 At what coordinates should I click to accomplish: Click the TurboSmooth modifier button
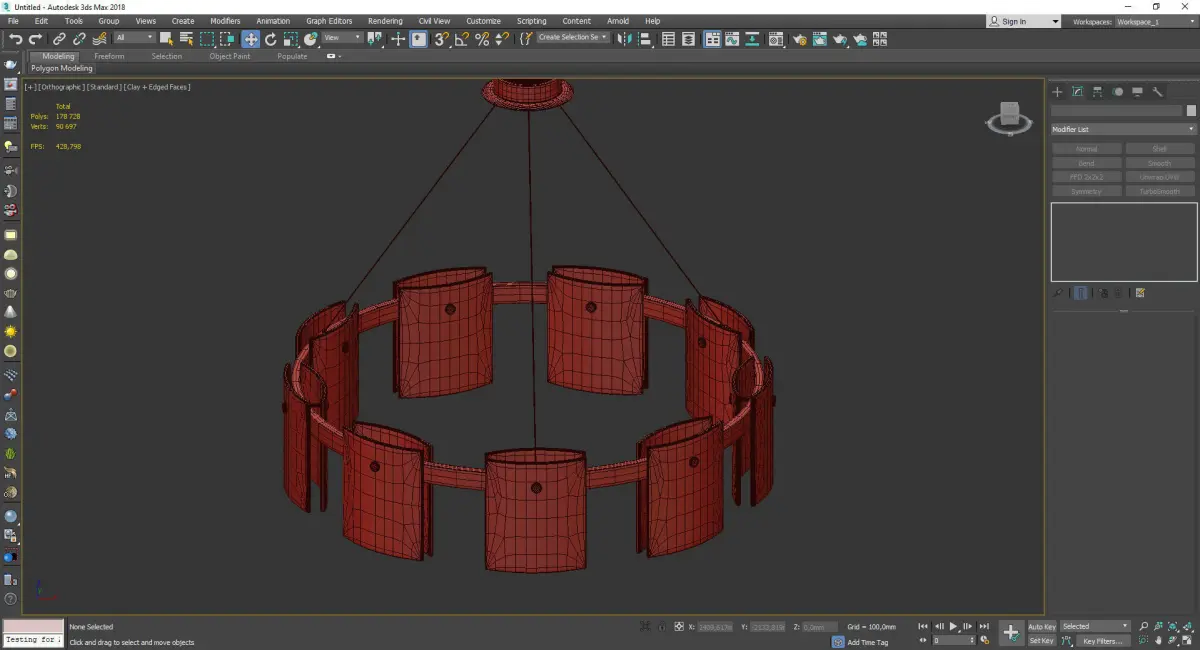click(x=1160, y=191)
